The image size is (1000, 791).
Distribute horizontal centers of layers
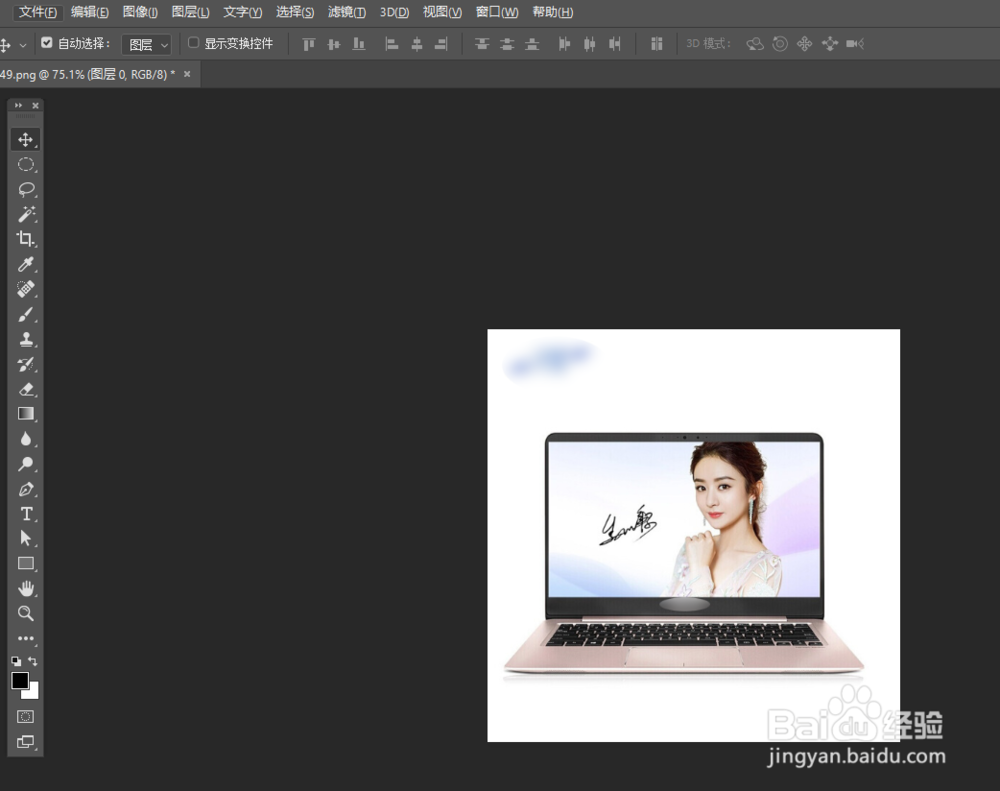point(590,44)
